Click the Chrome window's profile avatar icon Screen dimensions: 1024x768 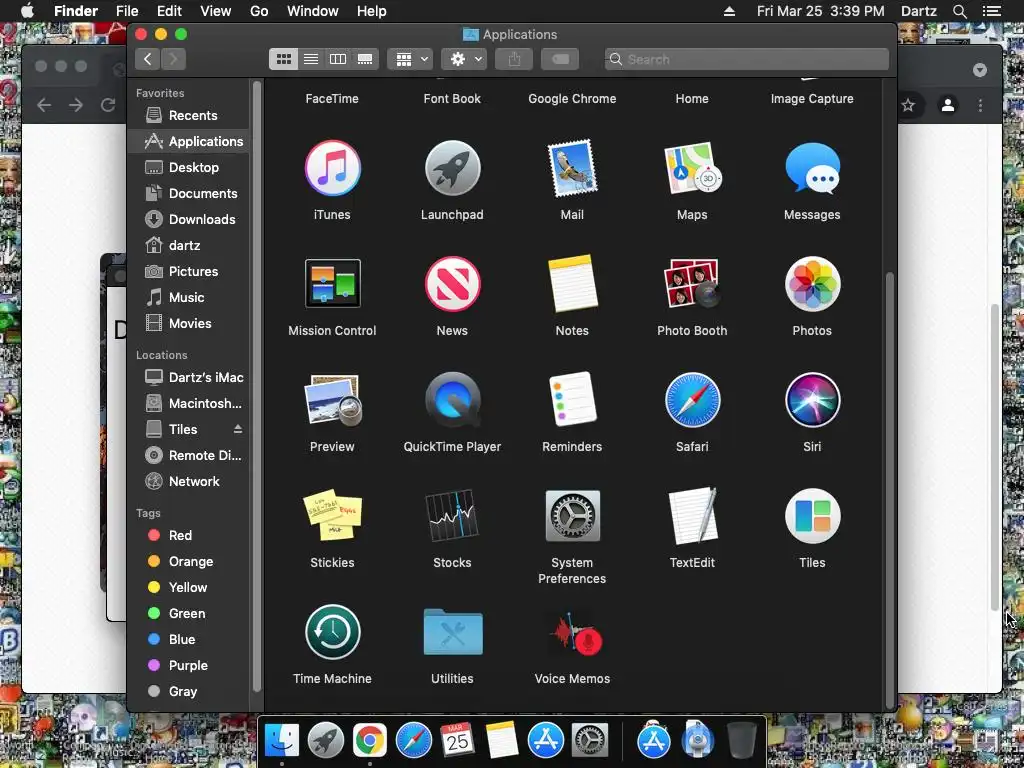point(948,105)
